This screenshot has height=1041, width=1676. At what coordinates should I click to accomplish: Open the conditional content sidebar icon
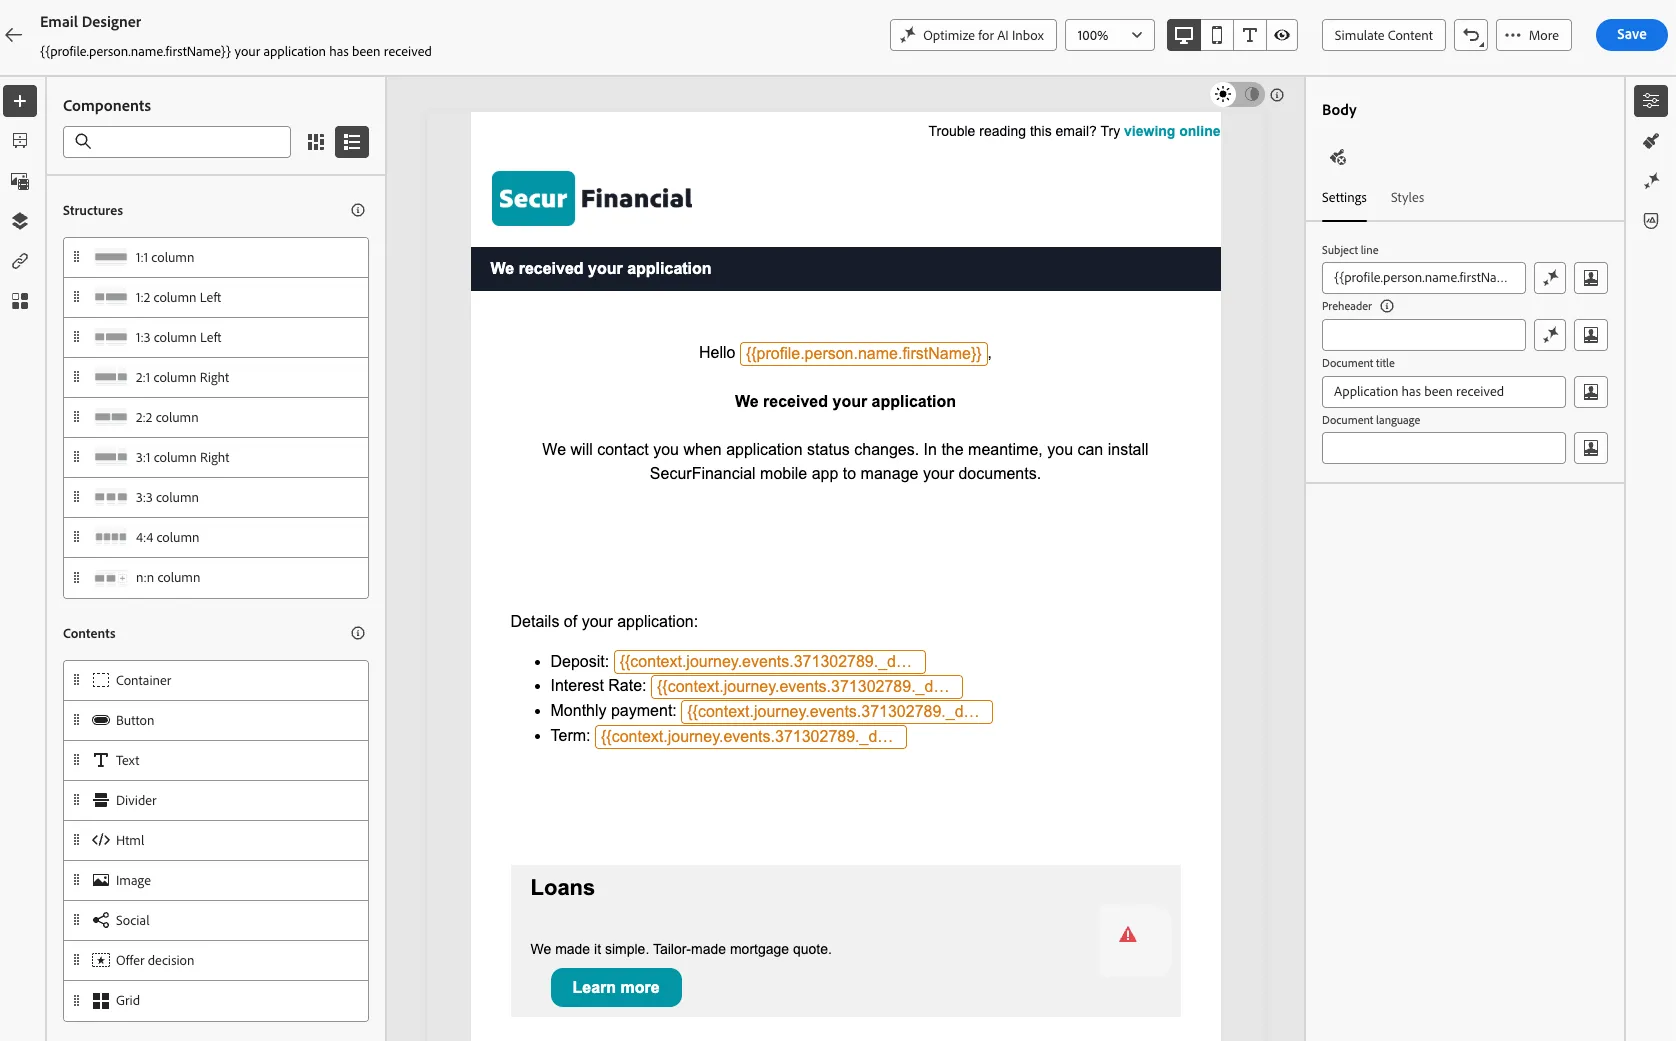(20, 301)
